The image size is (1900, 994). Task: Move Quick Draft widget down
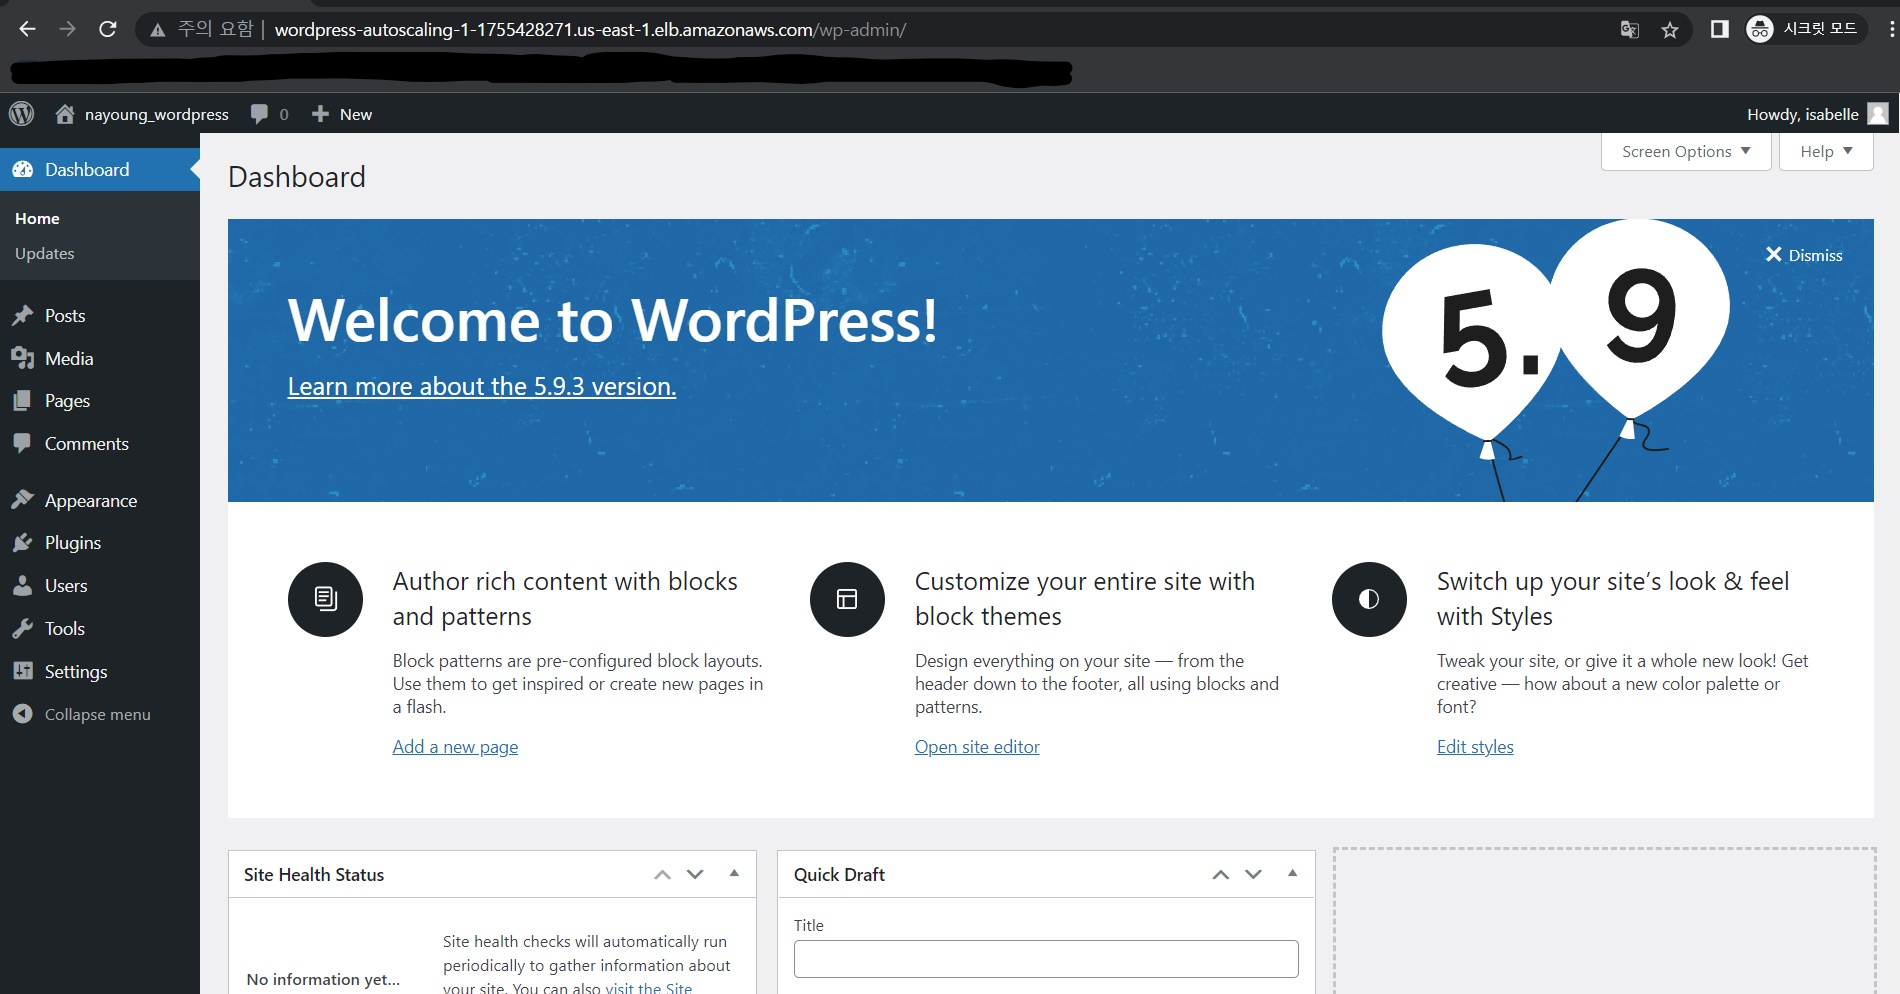[x=1253, y=875]
